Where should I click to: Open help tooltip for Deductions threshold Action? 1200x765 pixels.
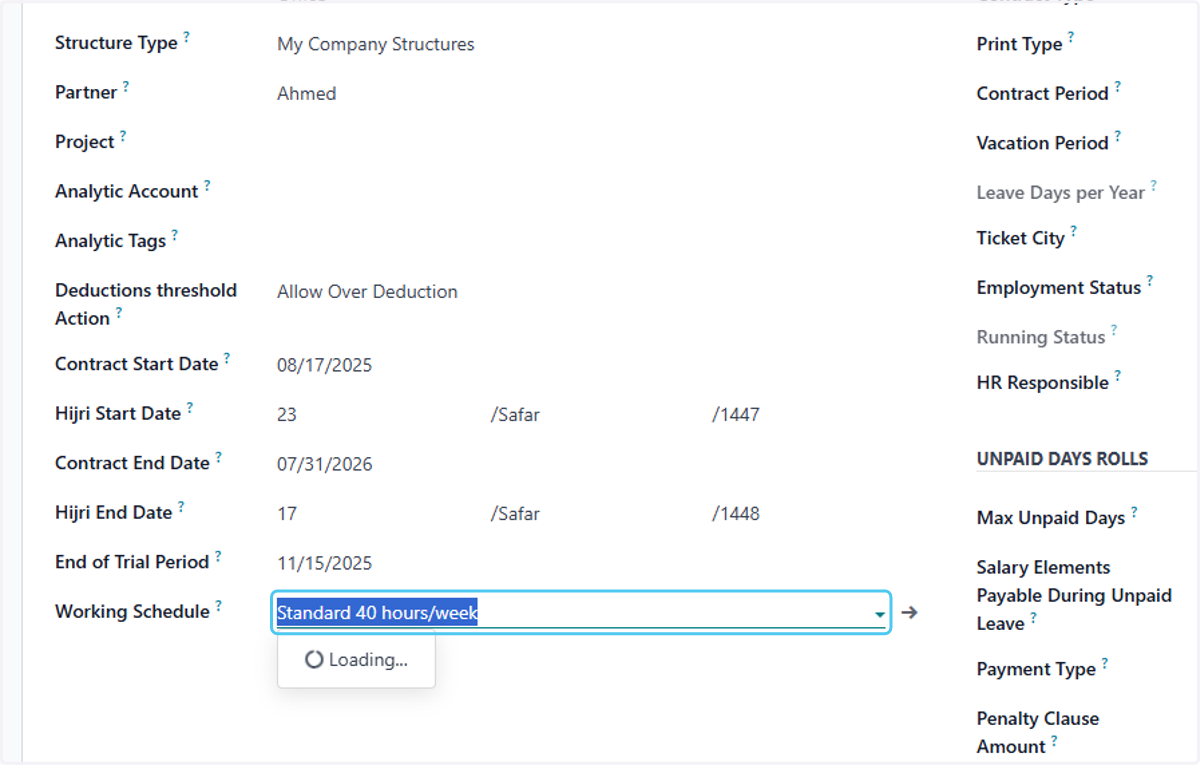pos(118,313)
